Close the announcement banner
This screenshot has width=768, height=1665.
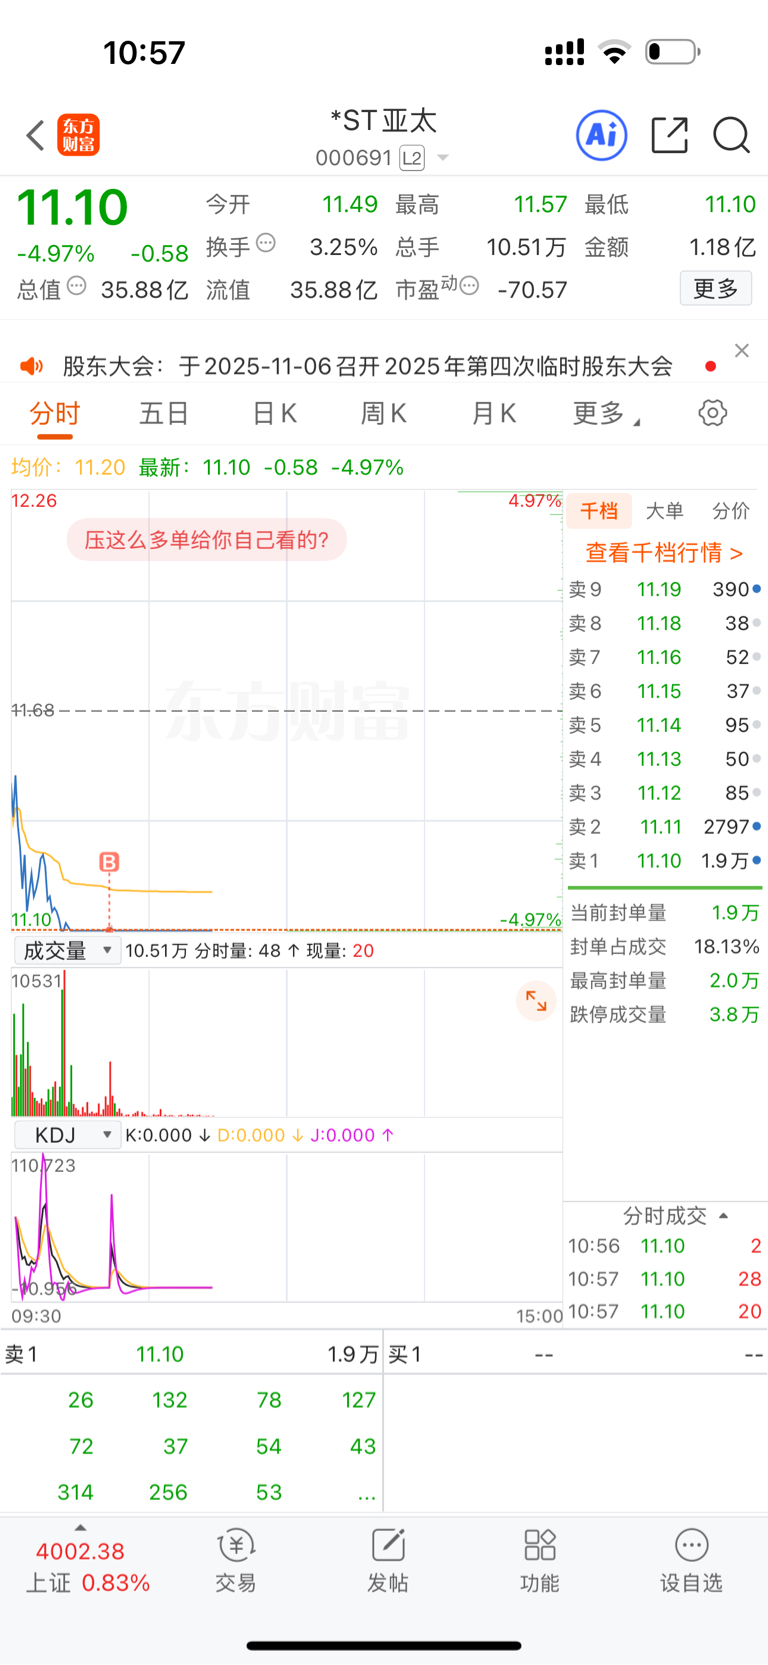click(x=742, y=350)
